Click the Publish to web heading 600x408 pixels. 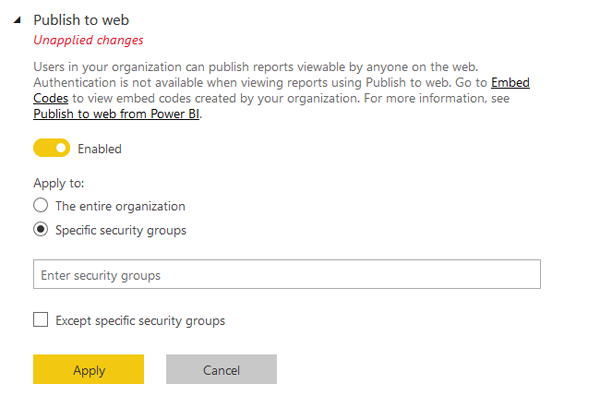pyautogui.click(x=81, y=20)
